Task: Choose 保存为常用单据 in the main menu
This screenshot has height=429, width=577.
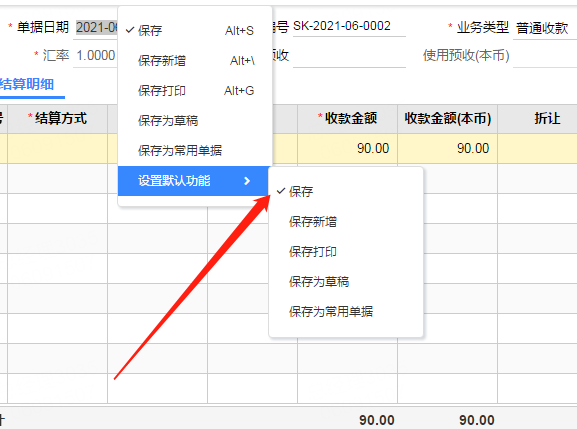Action: point(196,150)
